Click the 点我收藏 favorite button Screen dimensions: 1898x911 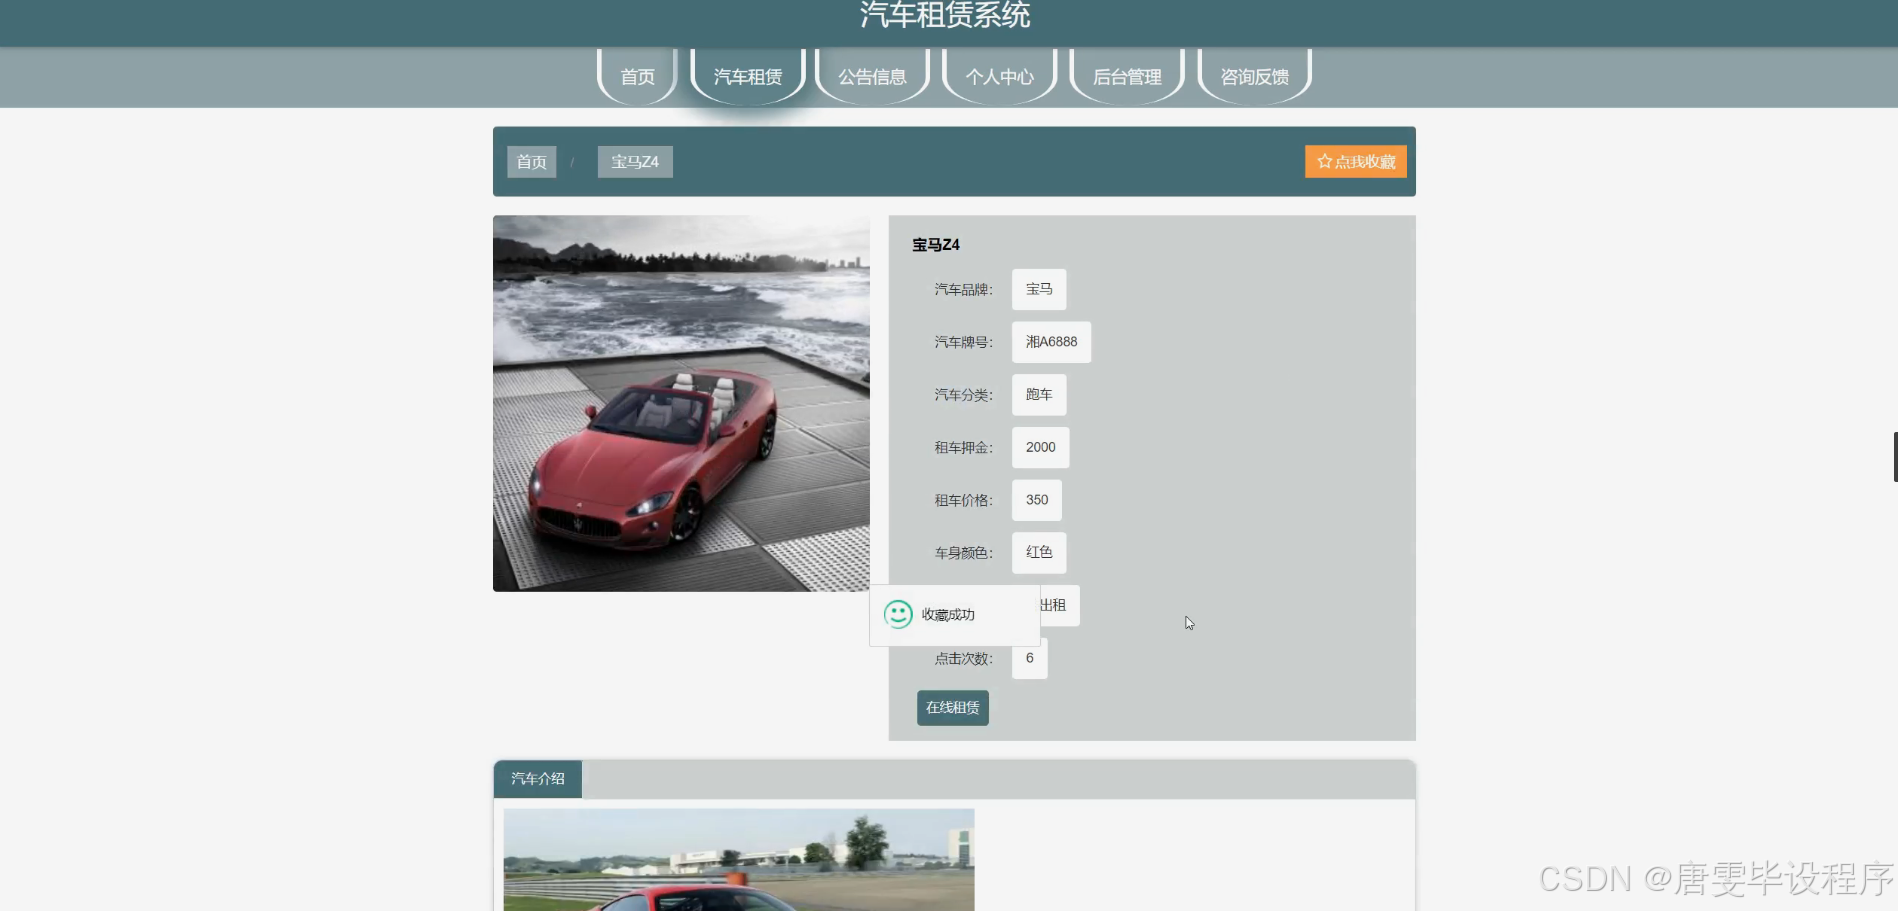tap(1356, 162)
